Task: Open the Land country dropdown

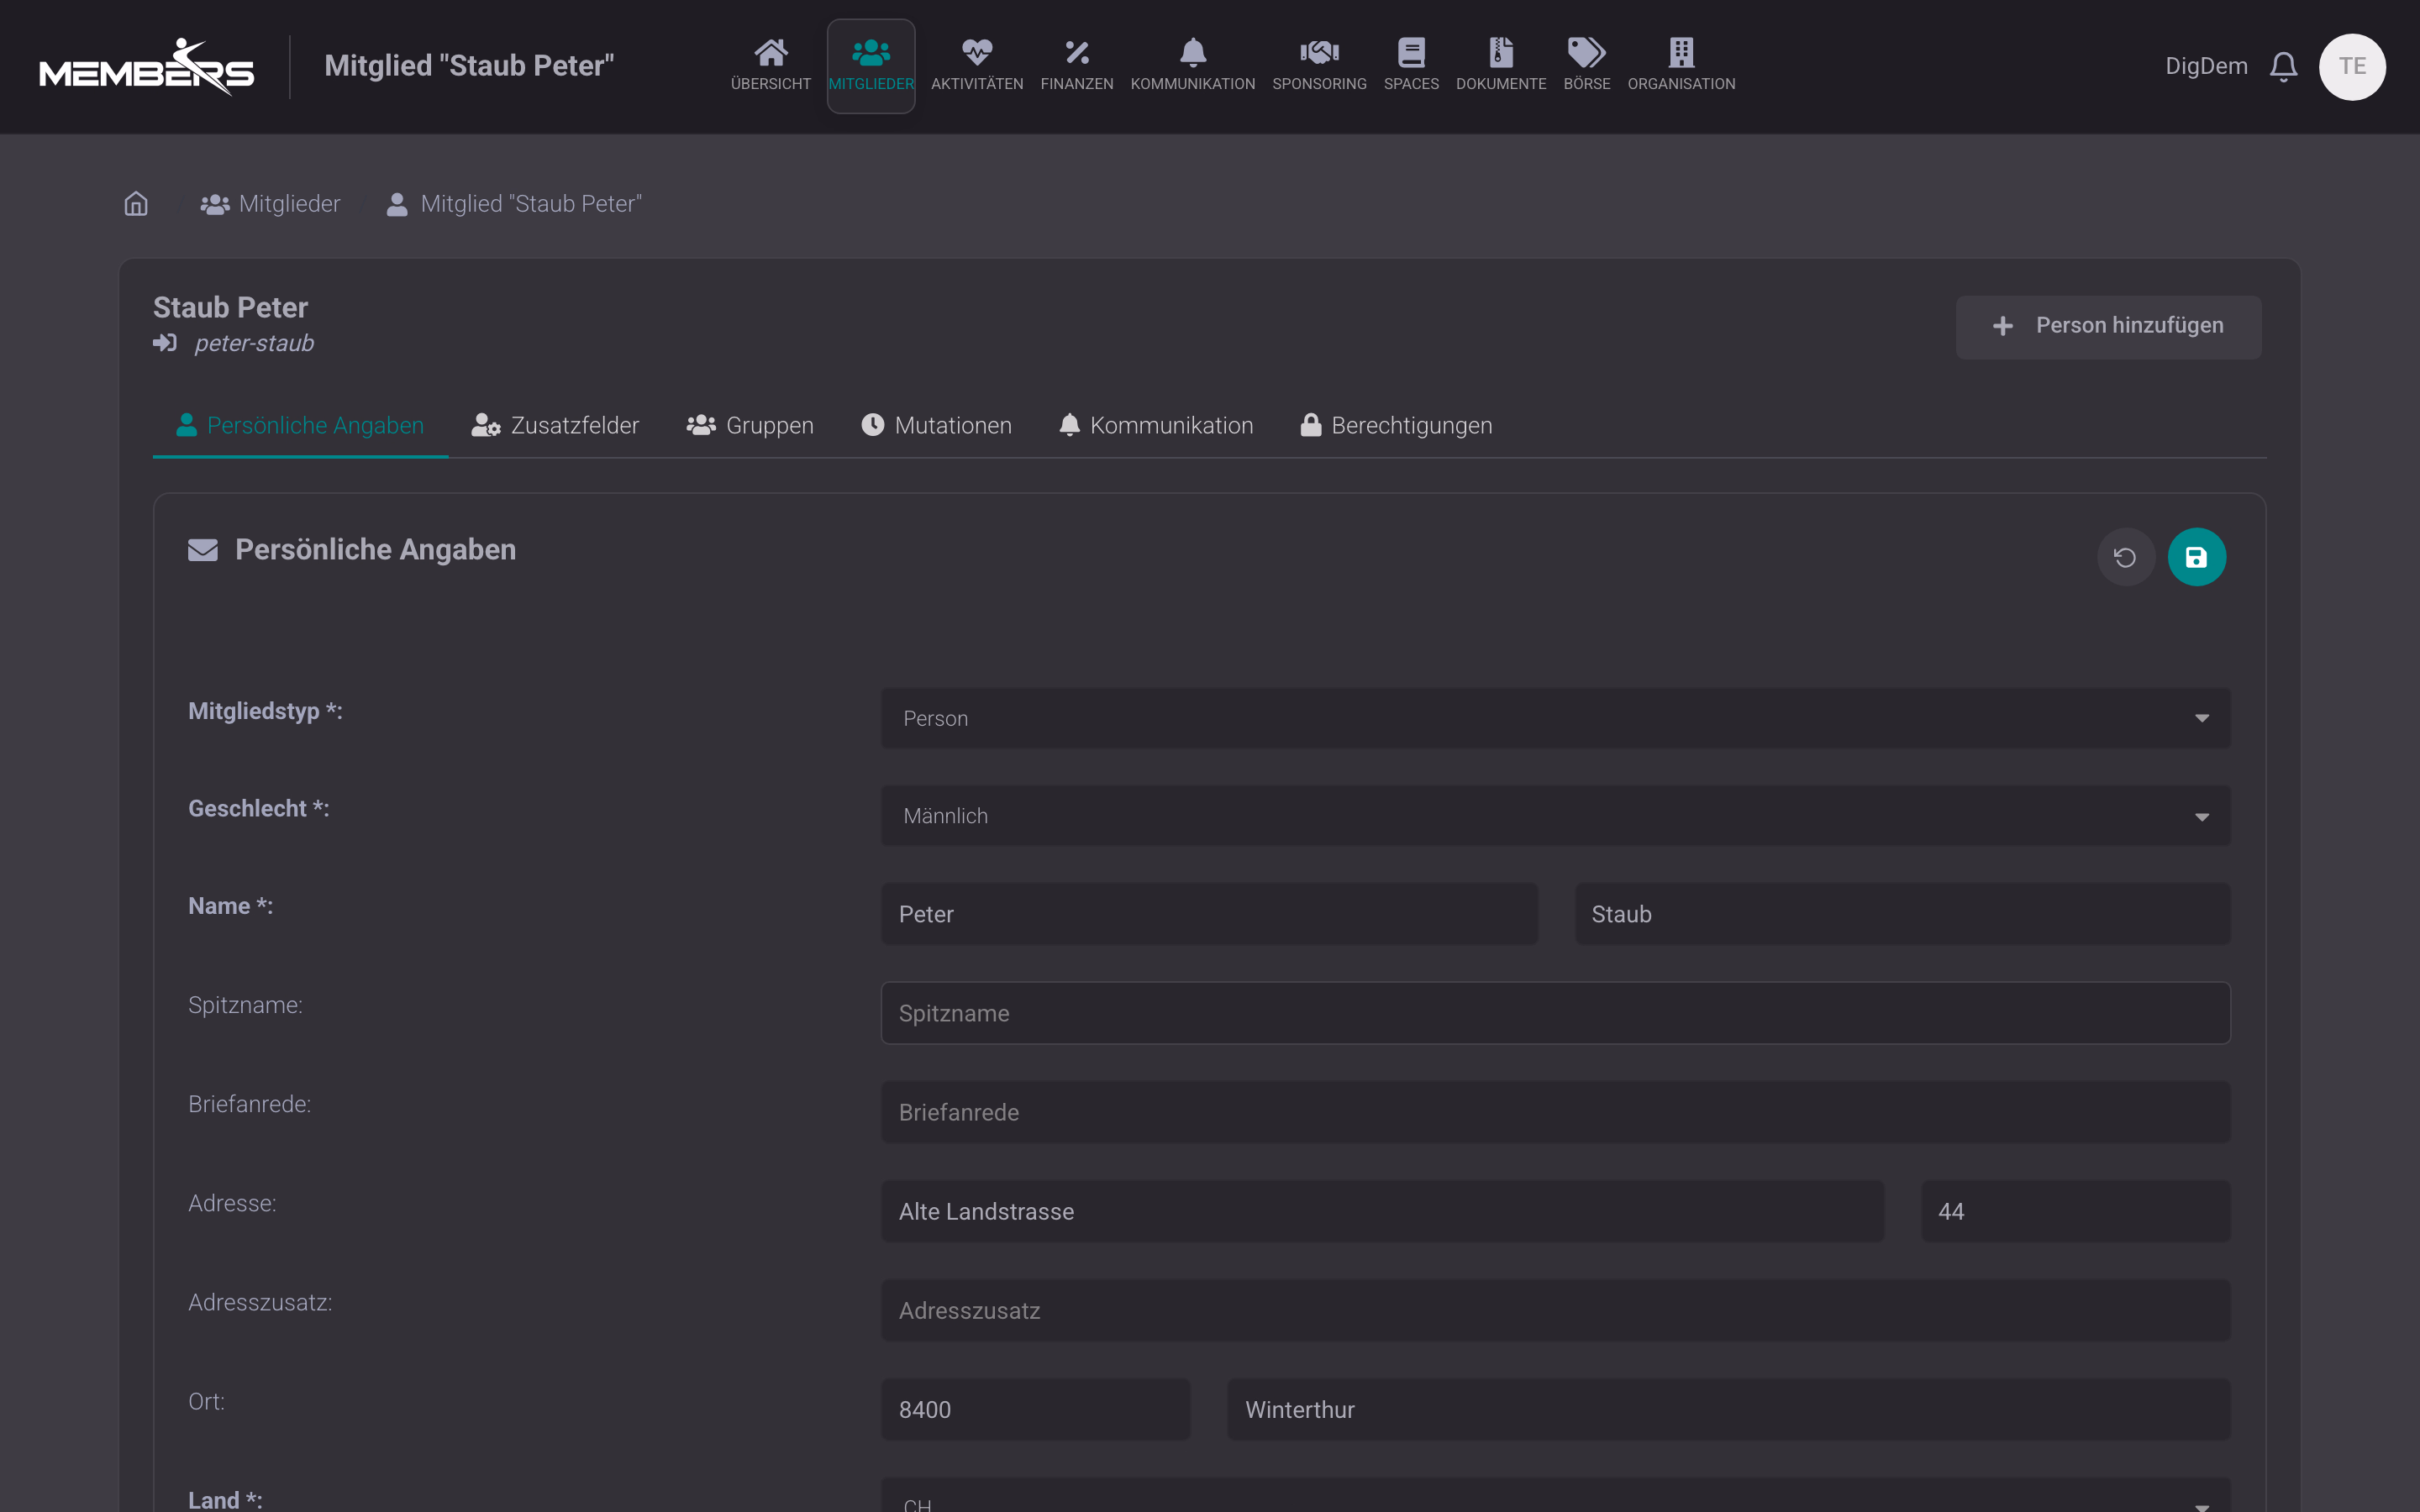Action: pos(1555,1496)
